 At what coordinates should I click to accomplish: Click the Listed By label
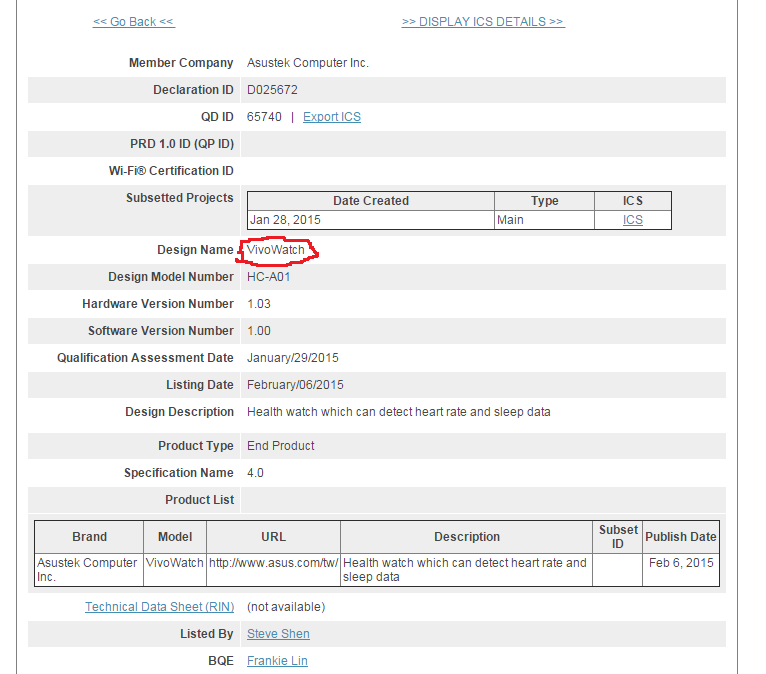[207, 633]
